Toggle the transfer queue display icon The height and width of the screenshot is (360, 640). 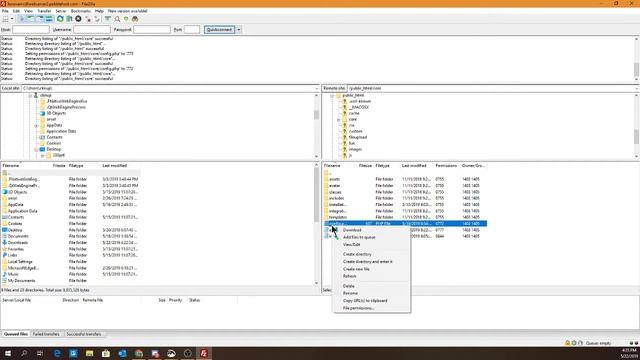49,19
